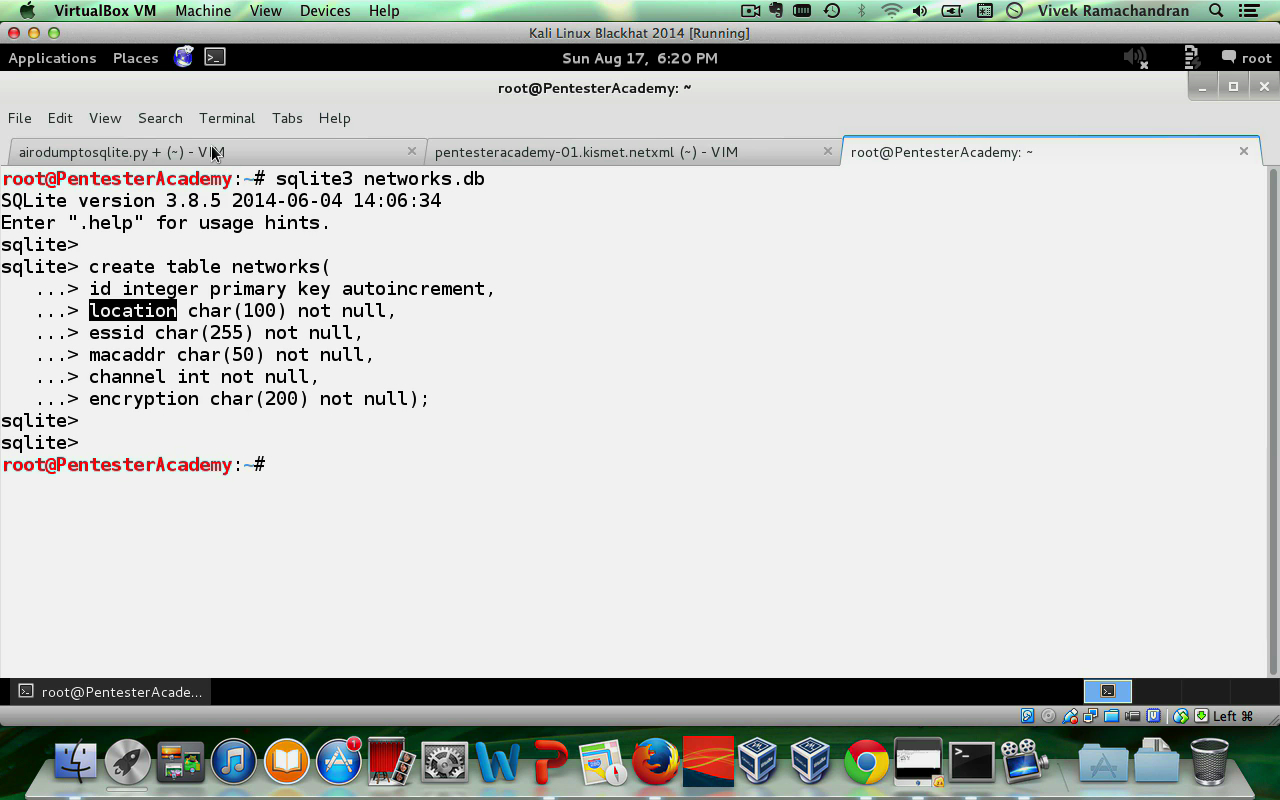Close the pentesteracademy-01.kismet.netxml tab
1280x800 pixels.
pyautogui.click(x=827, y=151)
